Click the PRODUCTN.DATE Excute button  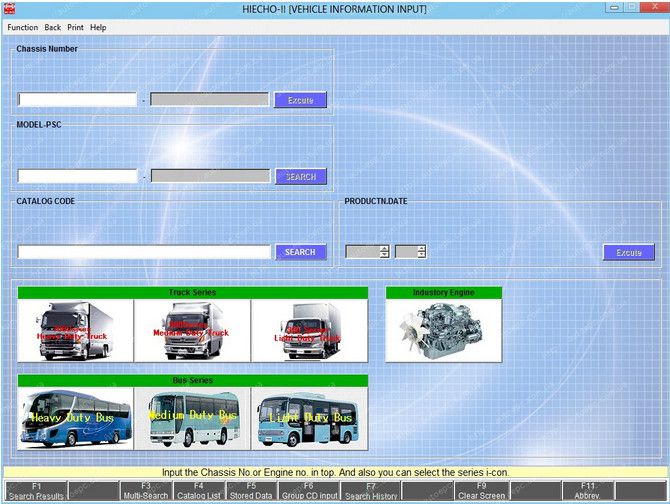point(629,252)
